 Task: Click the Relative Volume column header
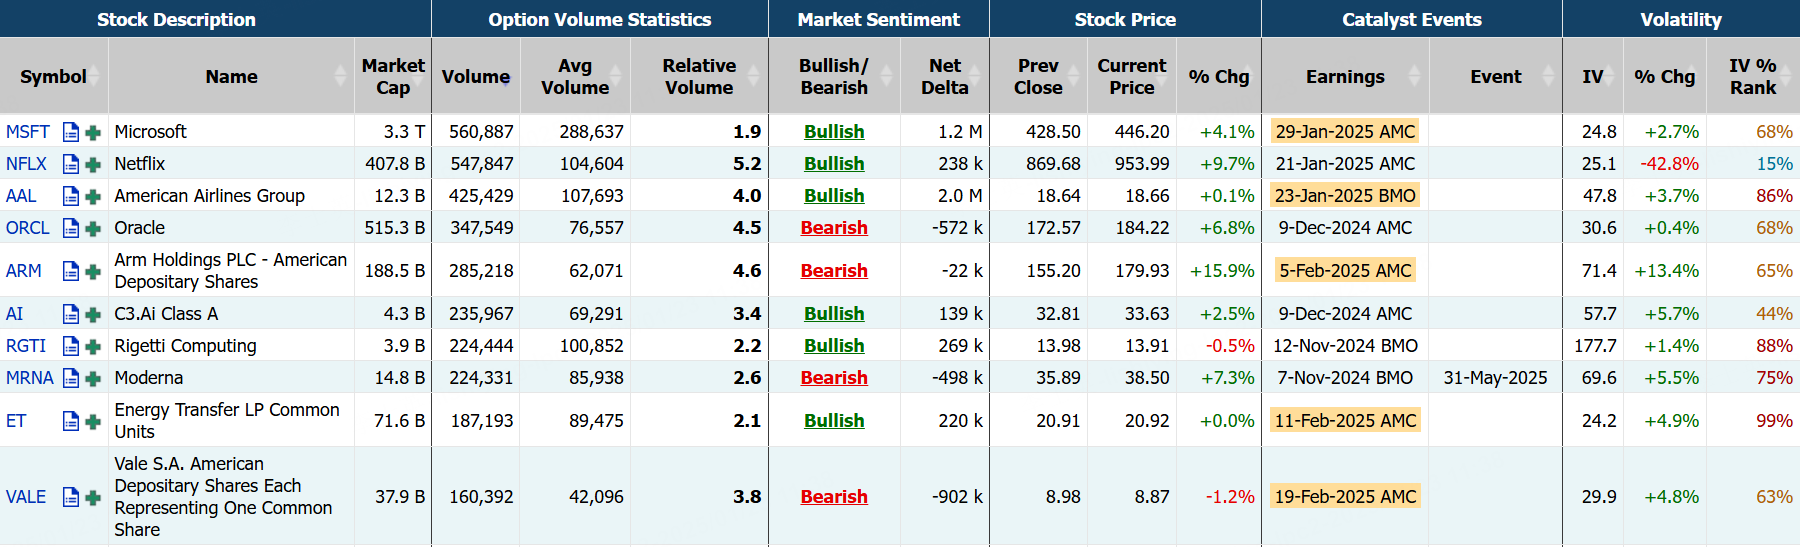tap(699, 77)
